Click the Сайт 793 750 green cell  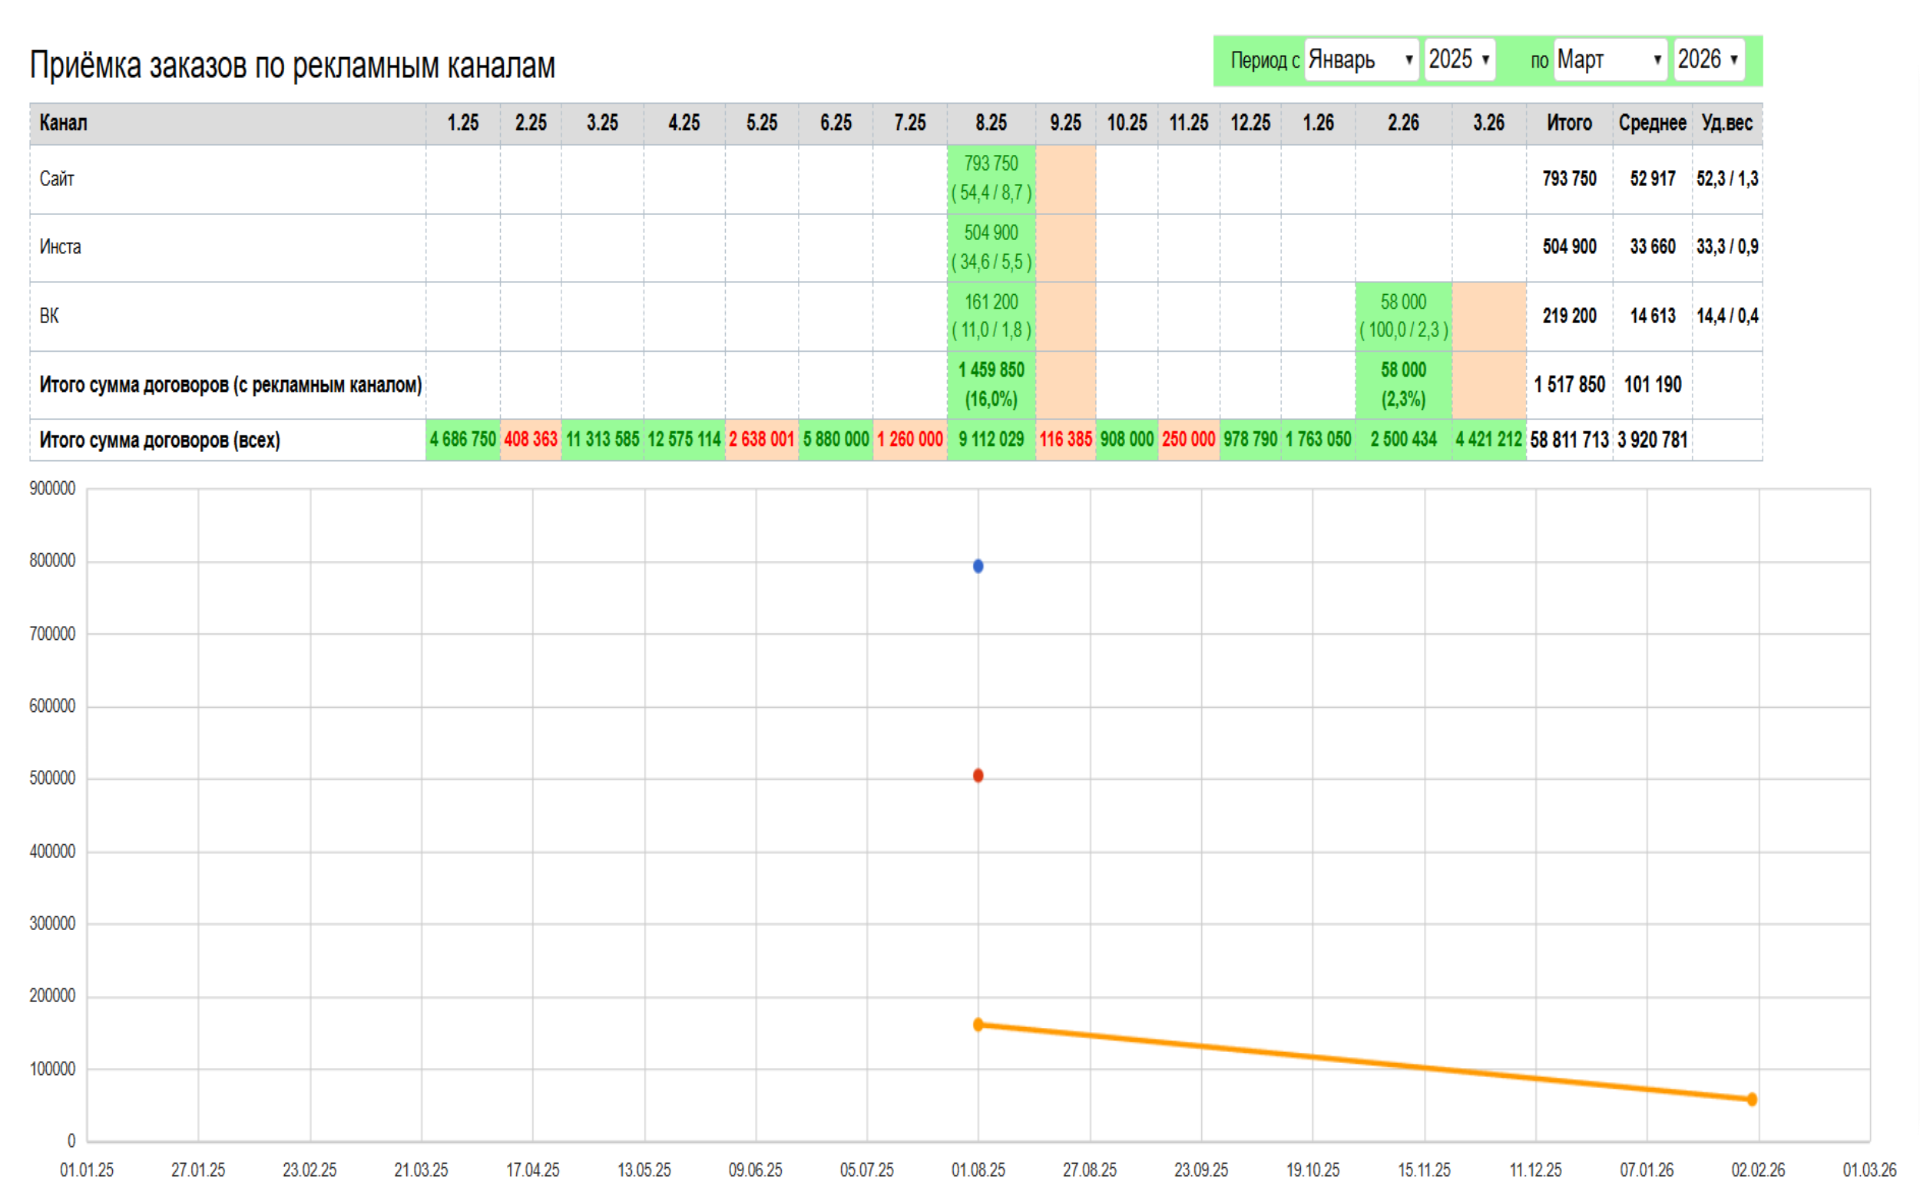pos(991,178)
